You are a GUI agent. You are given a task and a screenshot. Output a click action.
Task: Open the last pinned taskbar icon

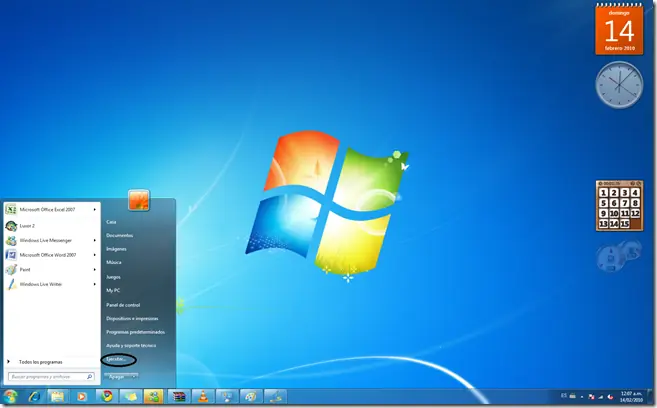pyautogui.click(x=276, y=396)
